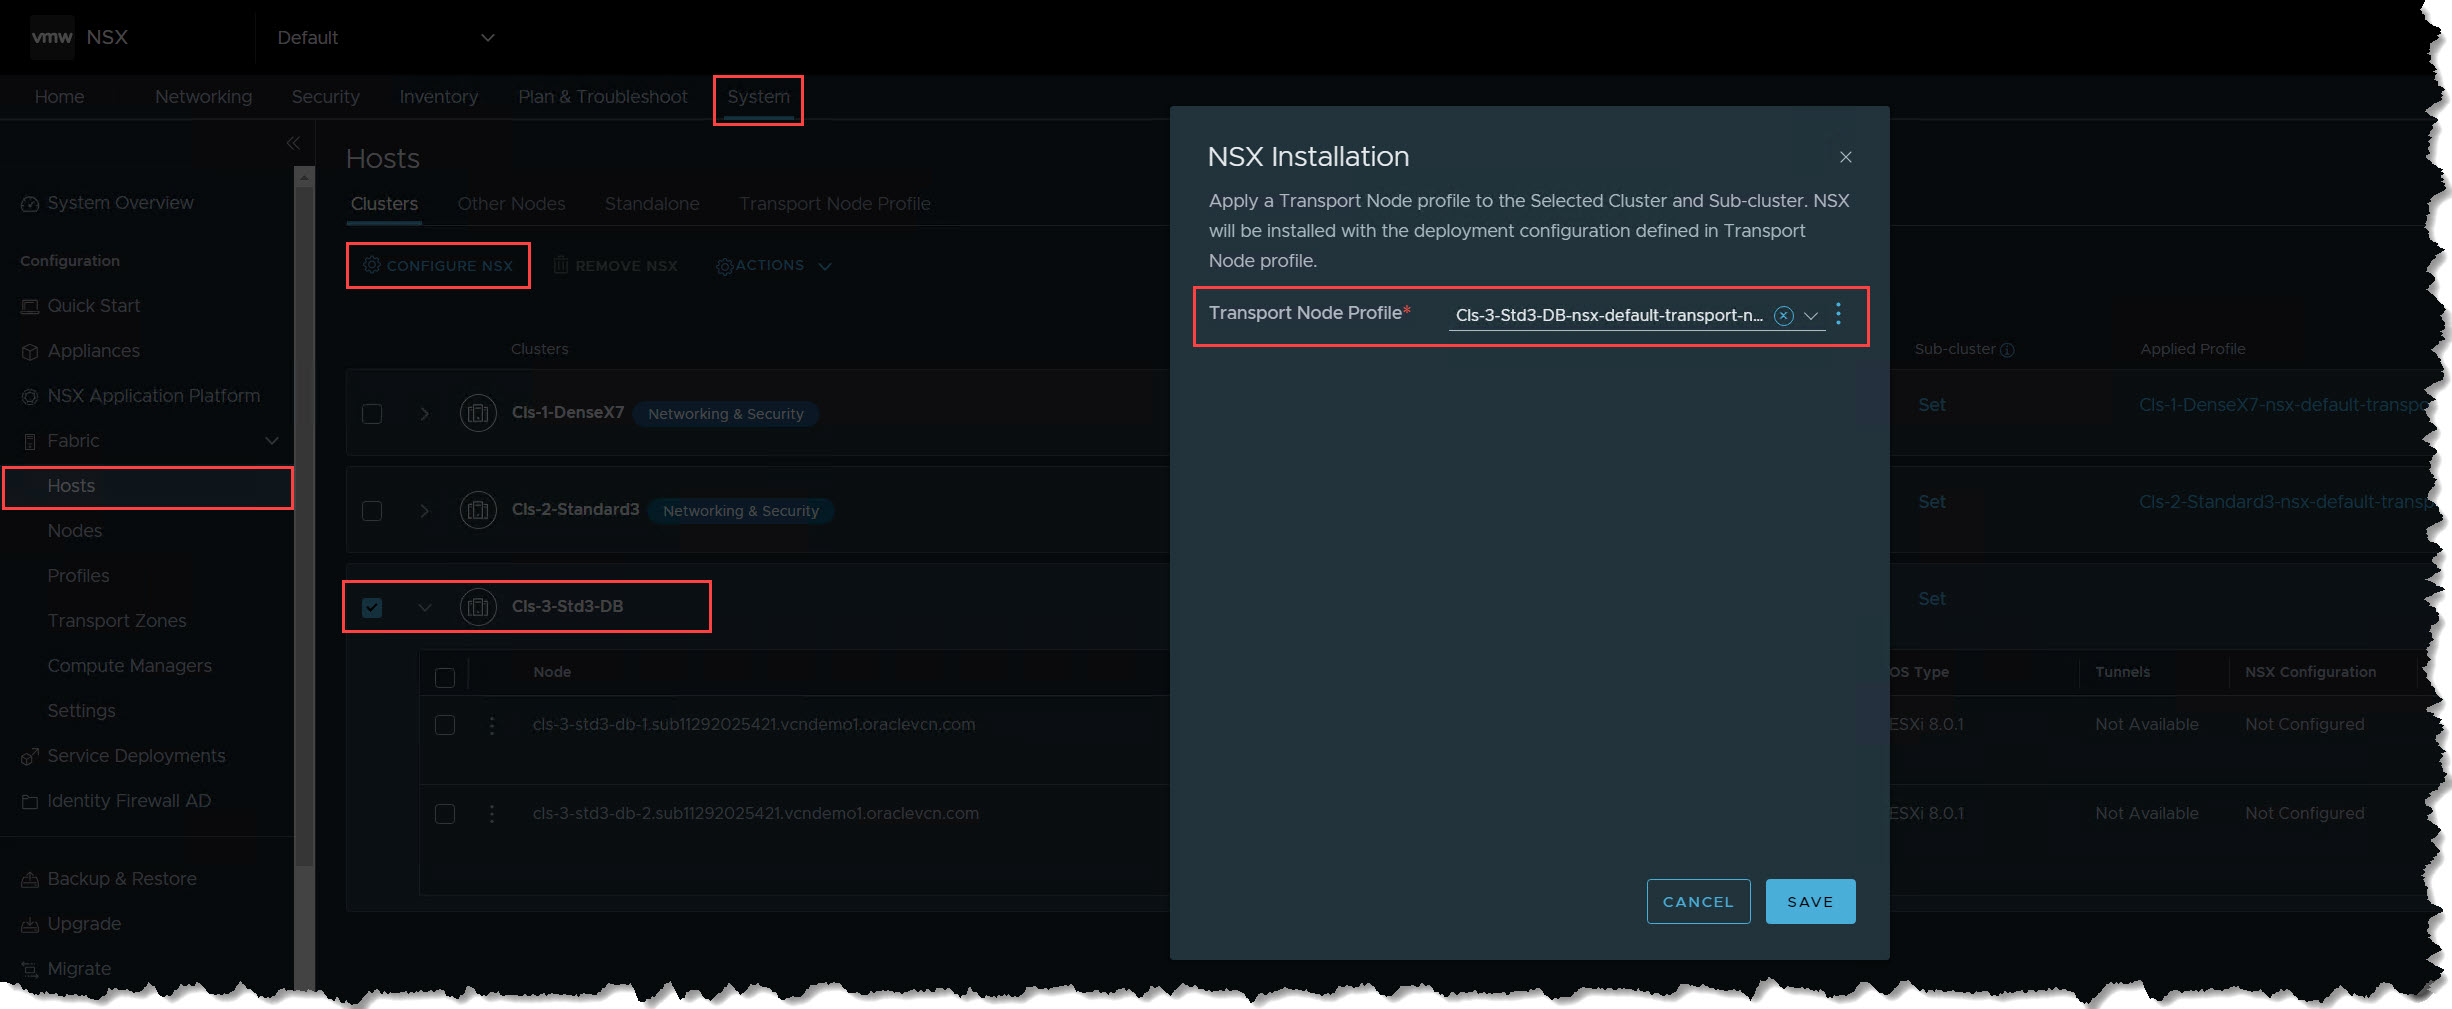Select Profiles in the sidebar

coord(78,576)
